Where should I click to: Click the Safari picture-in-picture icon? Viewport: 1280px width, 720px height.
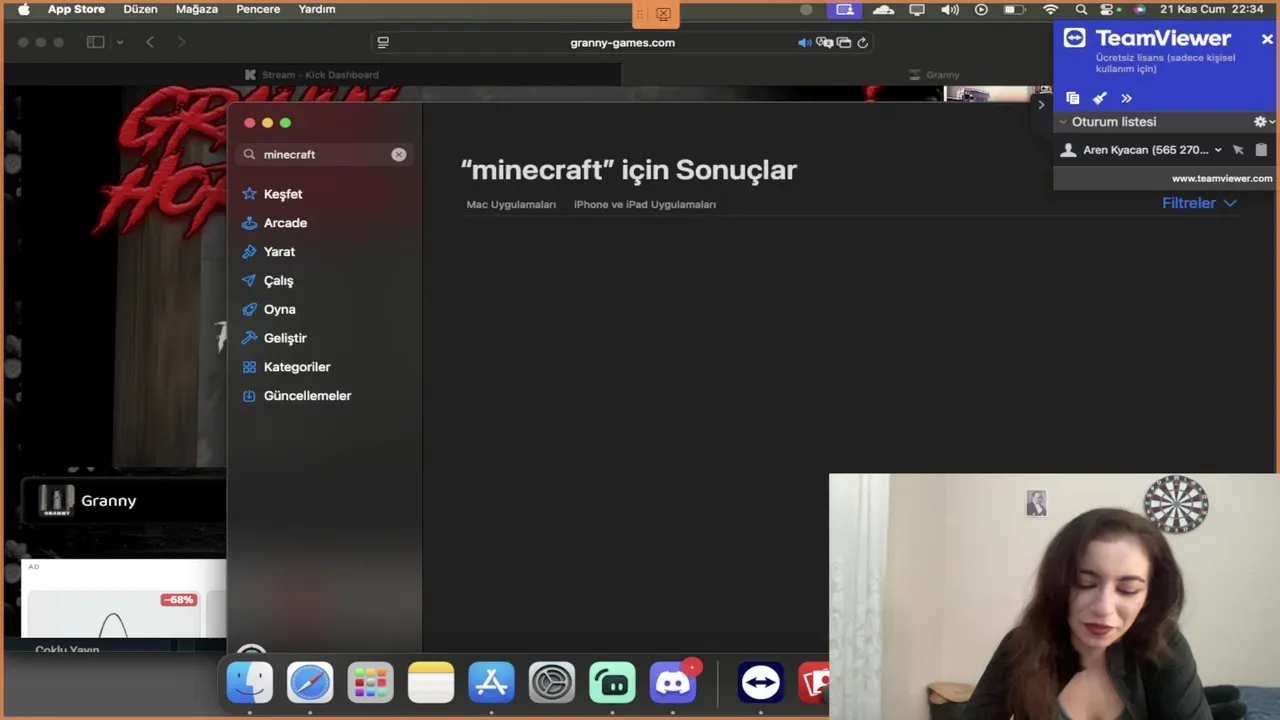pyautogui.click(x=844, y=42)
